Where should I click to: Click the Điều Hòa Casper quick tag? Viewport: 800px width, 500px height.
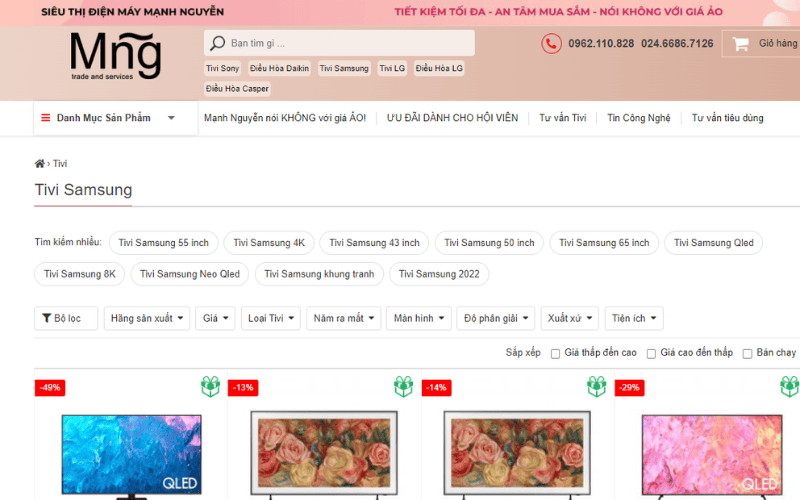pyautogui.click(x=237, y=89)
